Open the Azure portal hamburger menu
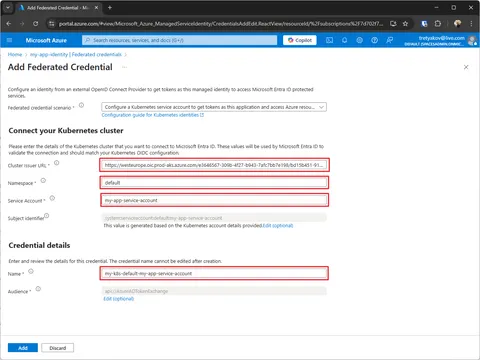Viewport: 480px width, 360px height. point(9,40)
